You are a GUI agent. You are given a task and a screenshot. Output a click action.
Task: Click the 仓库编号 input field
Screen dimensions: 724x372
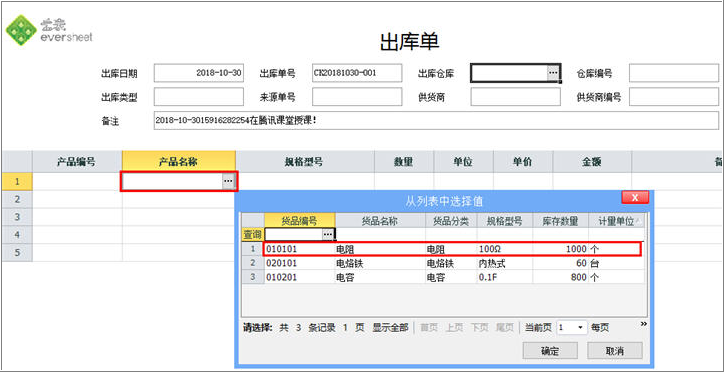pos(674,73)
